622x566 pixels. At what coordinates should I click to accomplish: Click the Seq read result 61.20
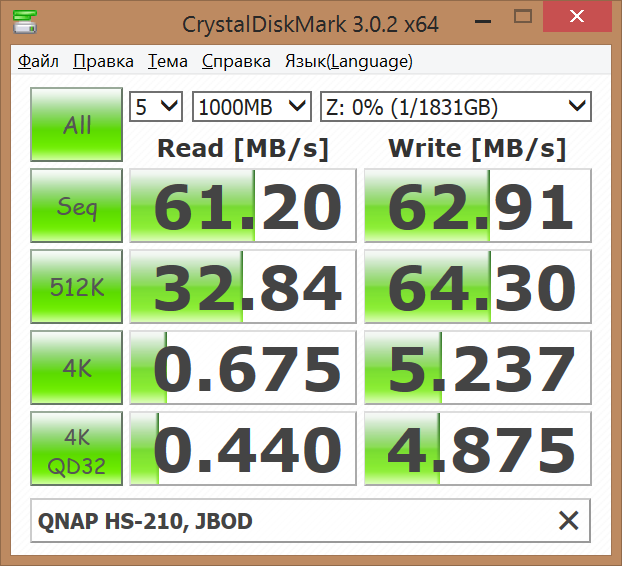point(243,206)
